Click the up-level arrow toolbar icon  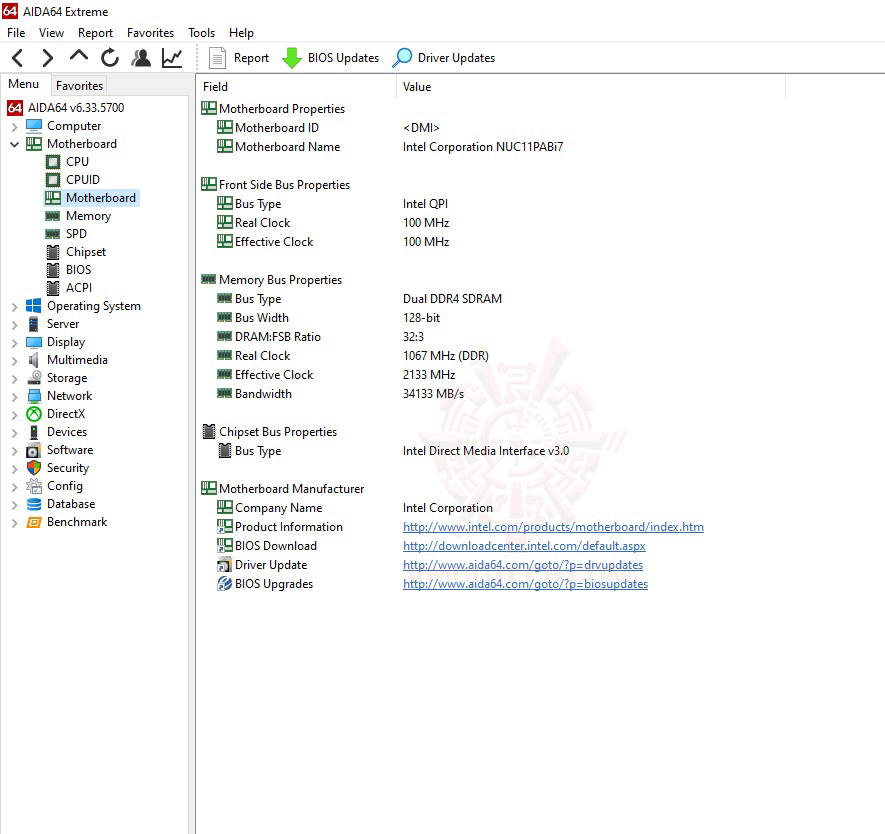coord(78,55)
